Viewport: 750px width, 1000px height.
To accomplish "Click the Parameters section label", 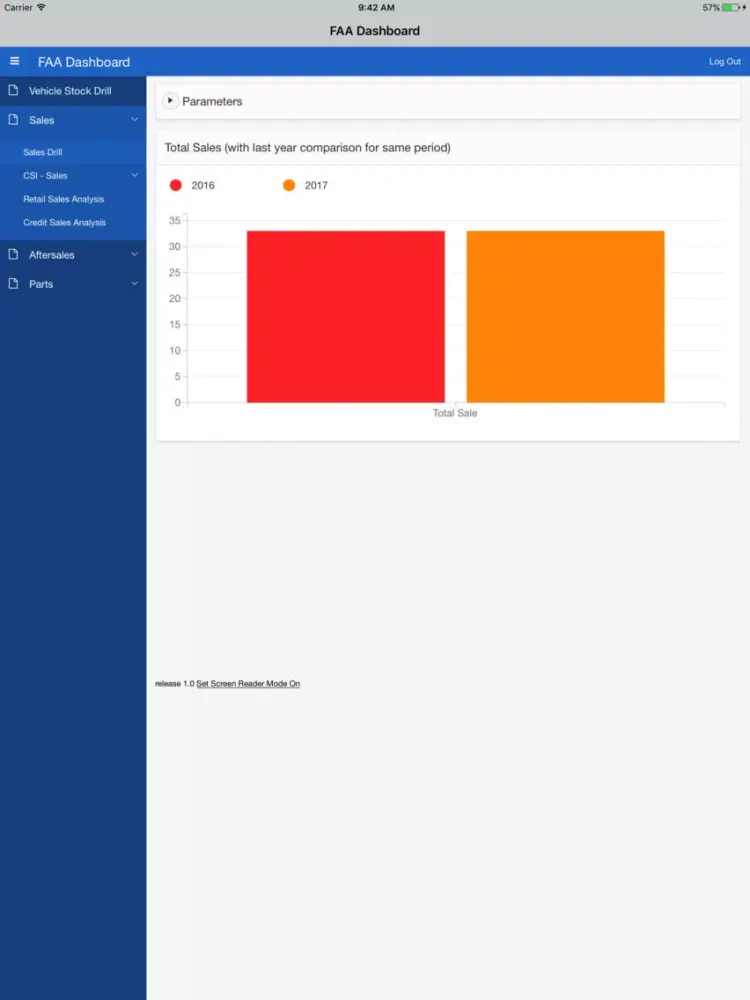I will pyautogui.click(x=212, y=101).
